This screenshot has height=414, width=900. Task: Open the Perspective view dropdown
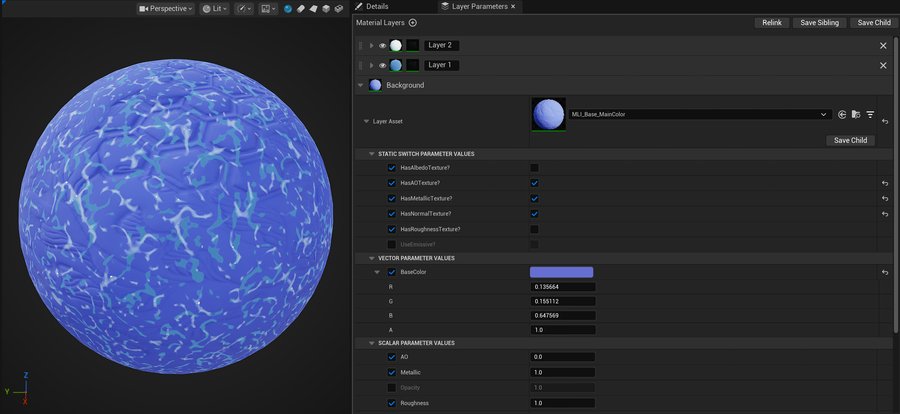(166, 8)
